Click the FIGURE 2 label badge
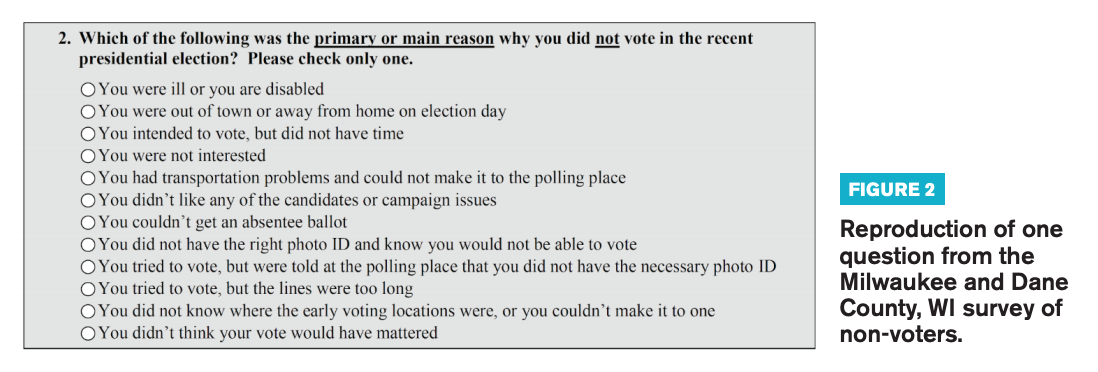 [891, 189]
